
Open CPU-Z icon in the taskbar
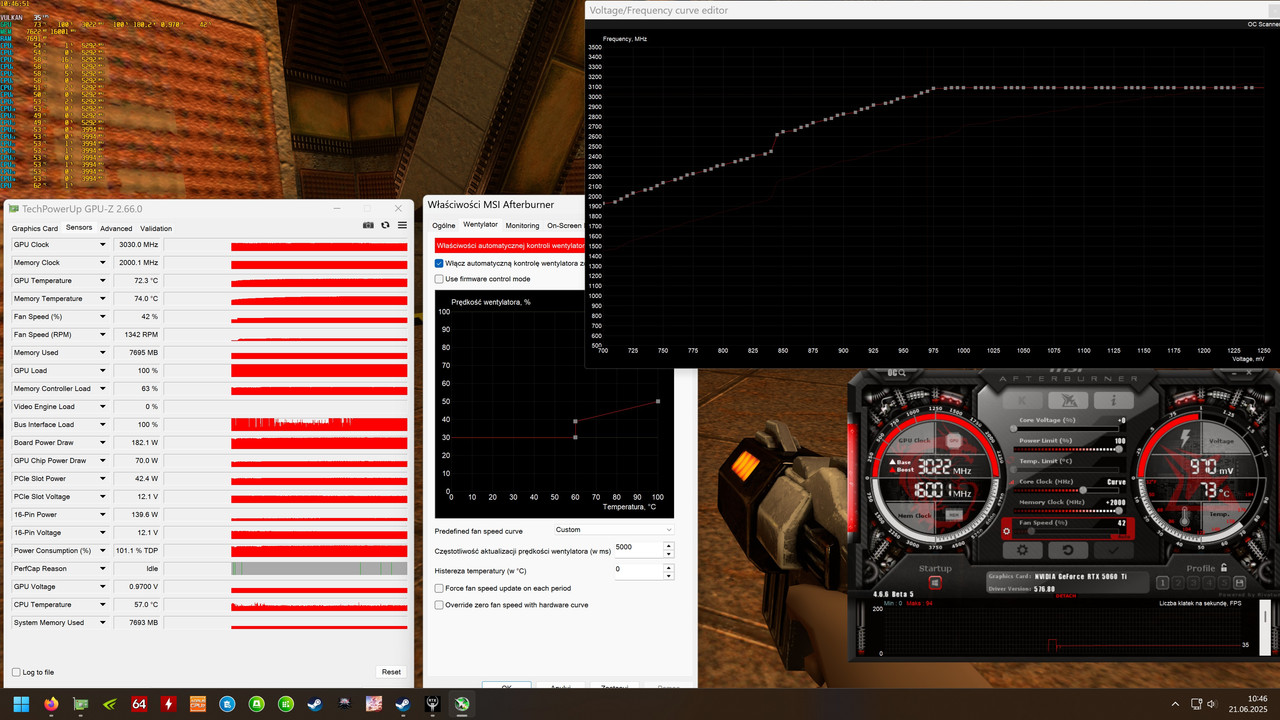click(x=198, y=703)
